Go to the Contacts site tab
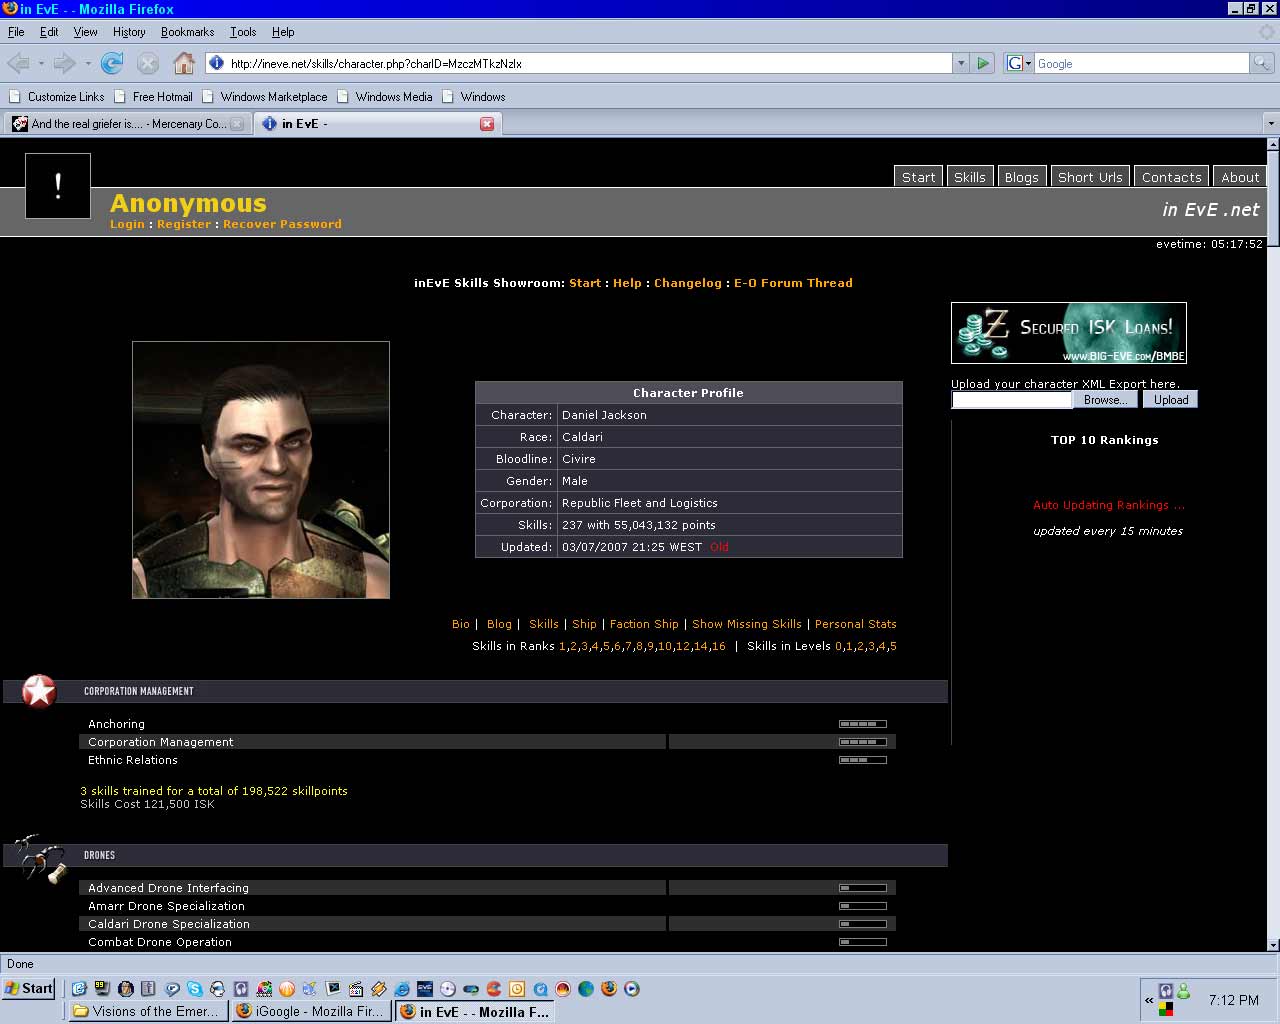The width and height of the screenshot is (1280, 1024). pos(1171,177)
